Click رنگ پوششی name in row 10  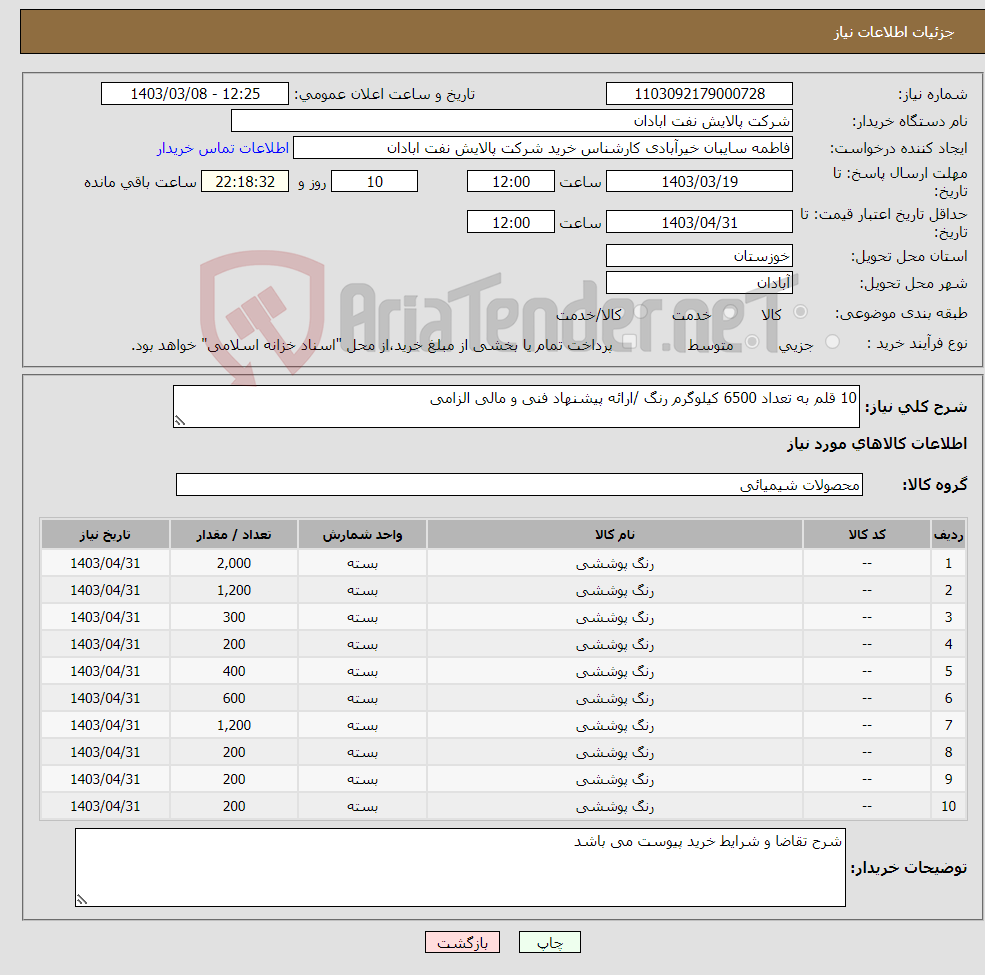point(614,807)
